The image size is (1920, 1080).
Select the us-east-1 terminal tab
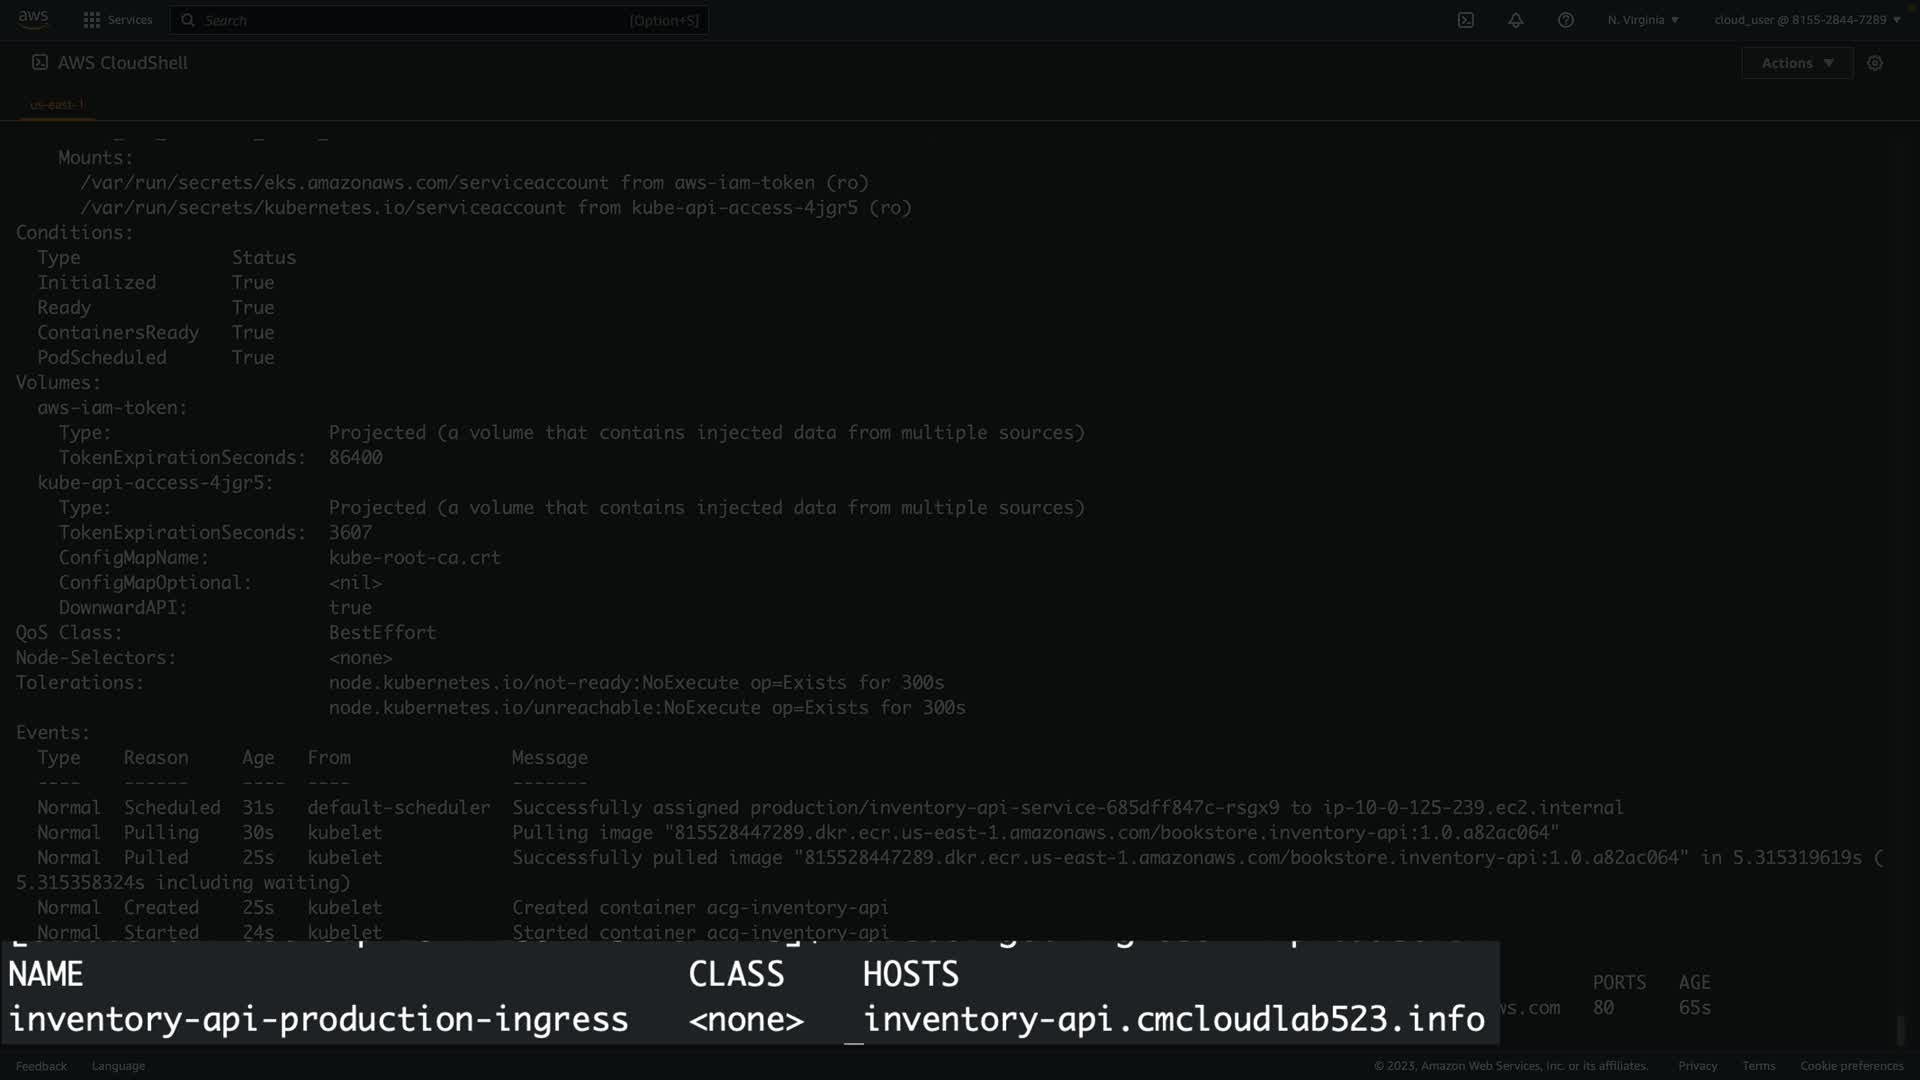click(57, 104)
